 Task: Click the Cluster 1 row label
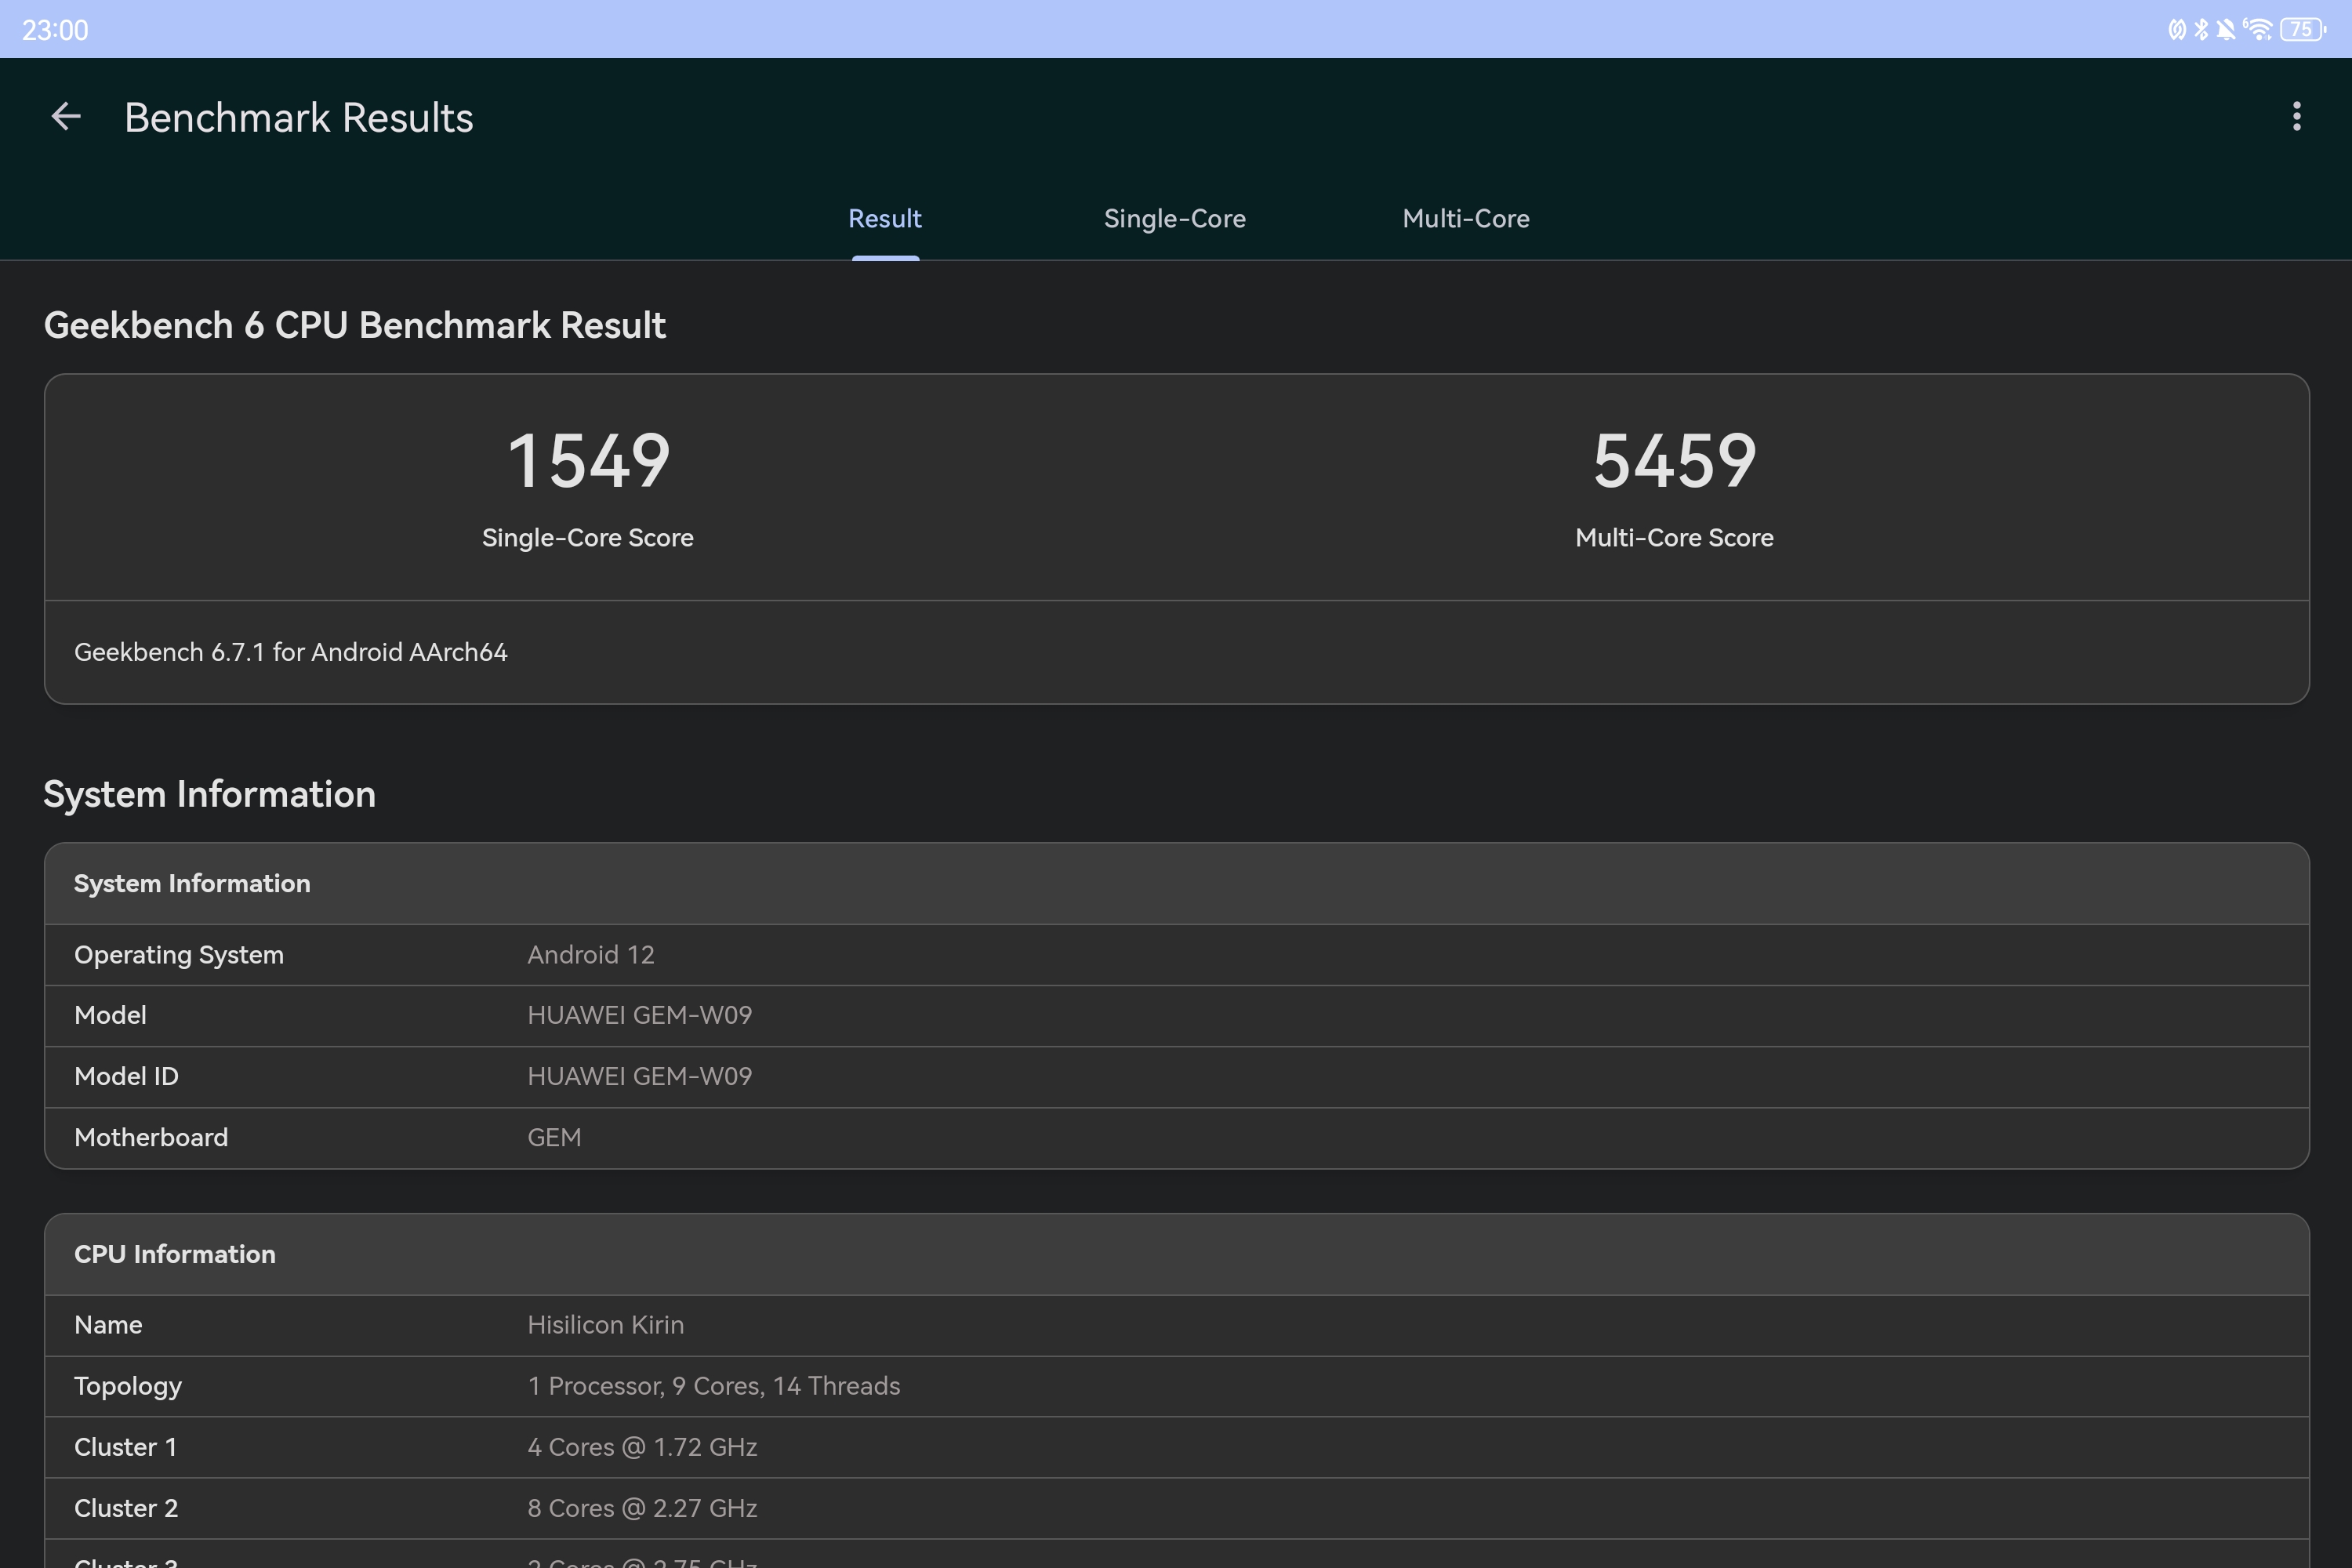126,1447
